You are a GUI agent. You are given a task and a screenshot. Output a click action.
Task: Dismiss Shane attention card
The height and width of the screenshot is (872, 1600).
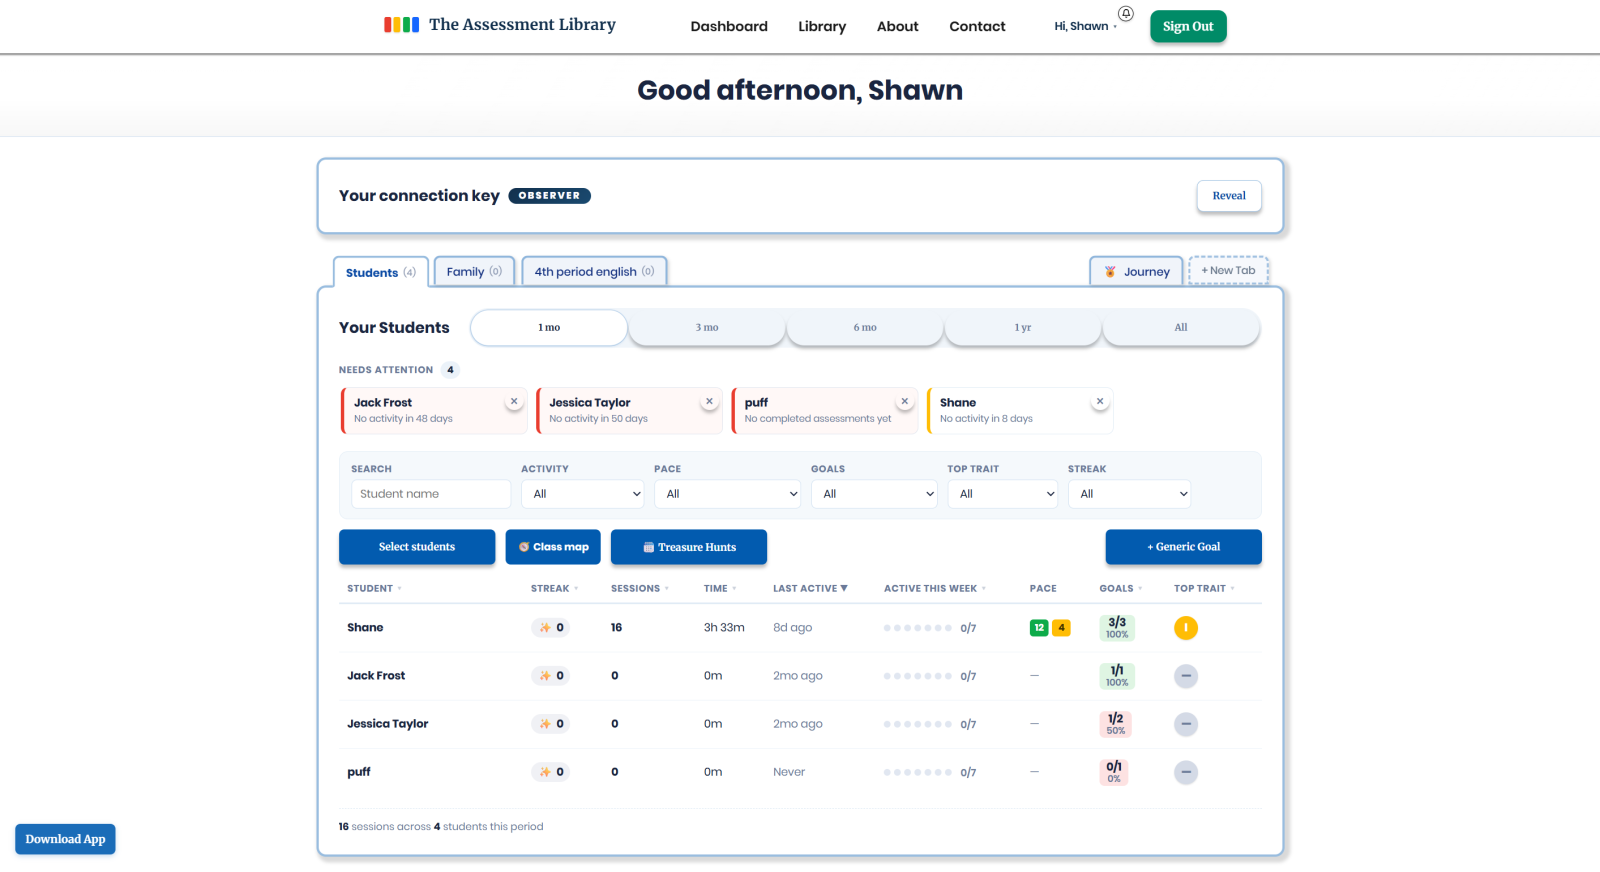click(x=1100, y=401)
